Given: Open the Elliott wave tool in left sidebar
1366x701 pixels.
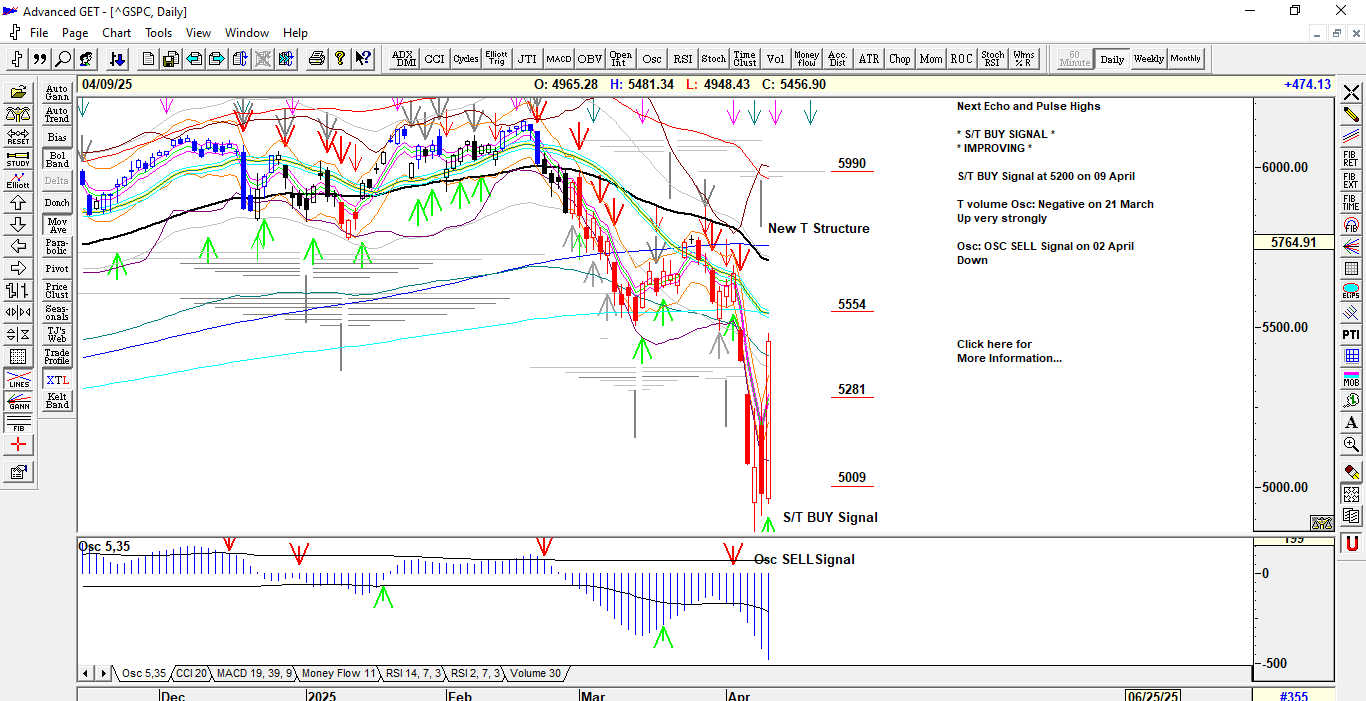Looking at the screenshot, I should tap(18, 180).
